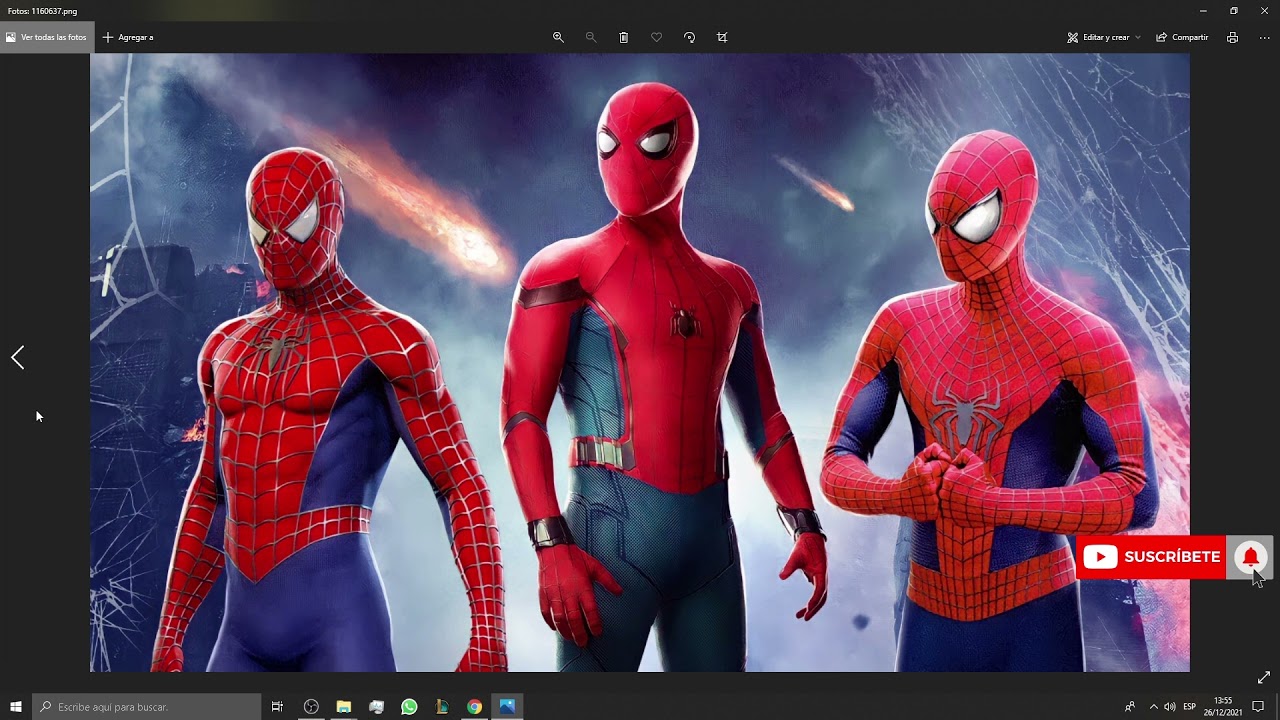Open the People icon in system tray
Image resolution: width=1280 pixels, height=720 pixels.
1130,707
